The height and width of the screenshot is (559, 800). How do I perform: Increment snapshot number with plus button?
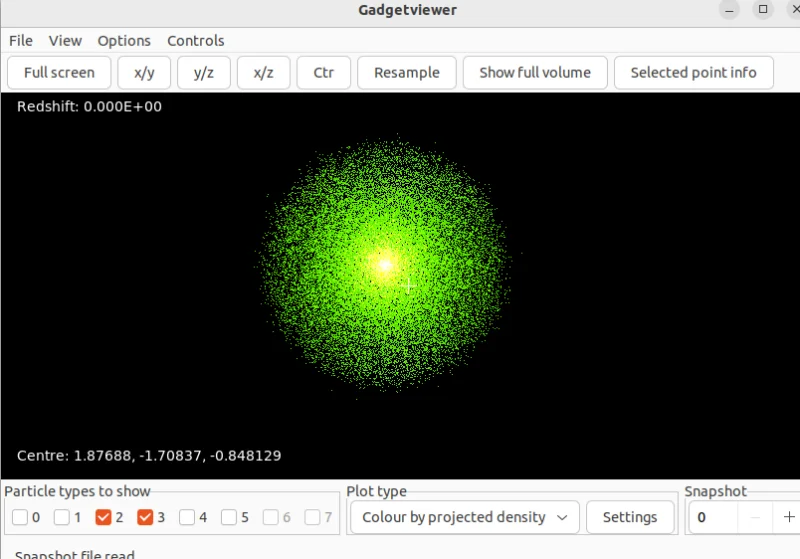789,517
